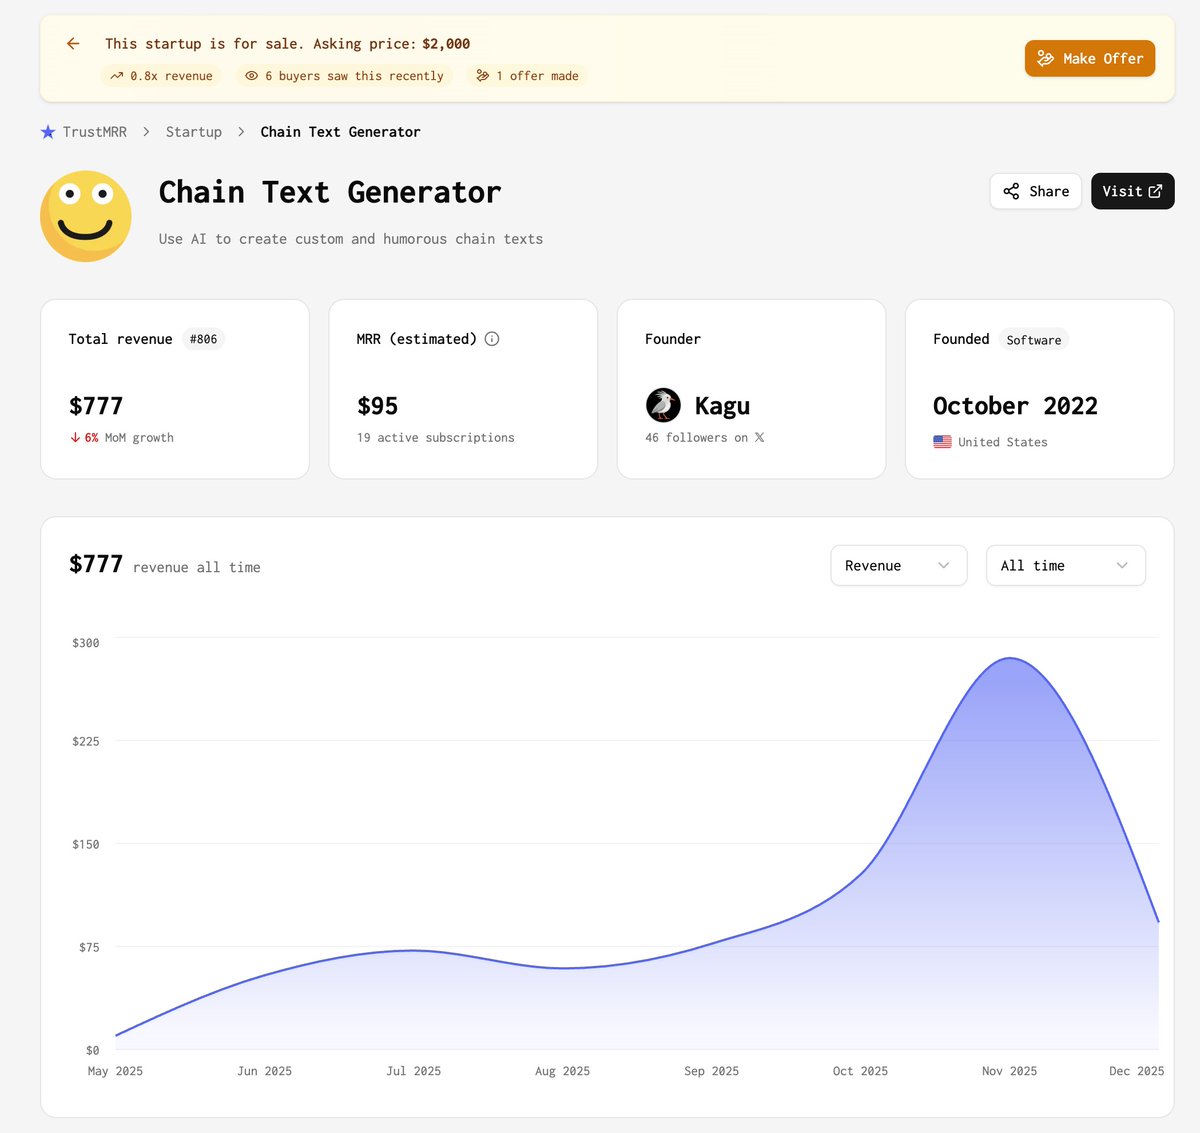The image size is (1200, 1133).
Task: Open the startup site via Visit
Action: pos(1132,191)
